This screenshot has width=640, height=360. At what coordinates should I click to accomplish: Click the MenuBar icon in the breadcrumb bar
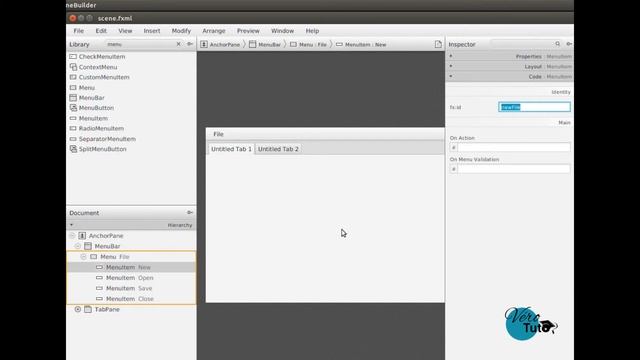(x=253, y=44)
